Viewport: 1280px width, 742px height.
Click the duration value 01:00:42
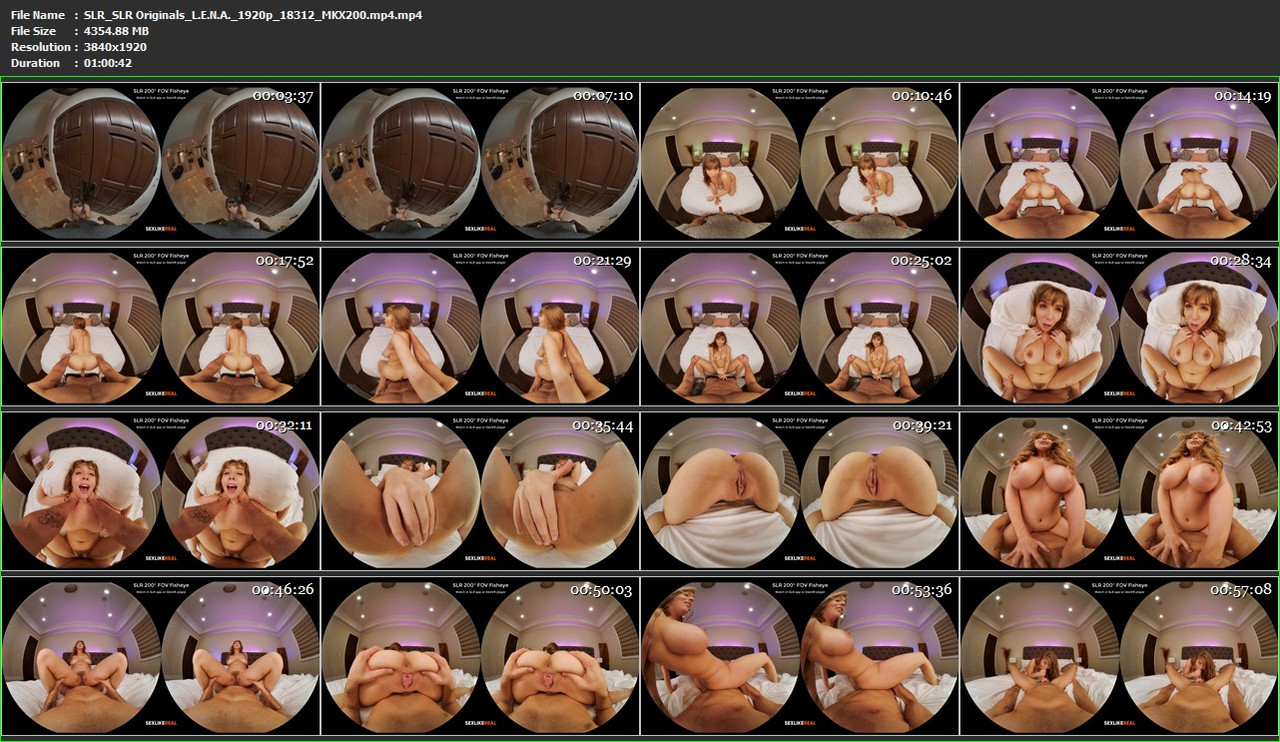coord(108,63)
